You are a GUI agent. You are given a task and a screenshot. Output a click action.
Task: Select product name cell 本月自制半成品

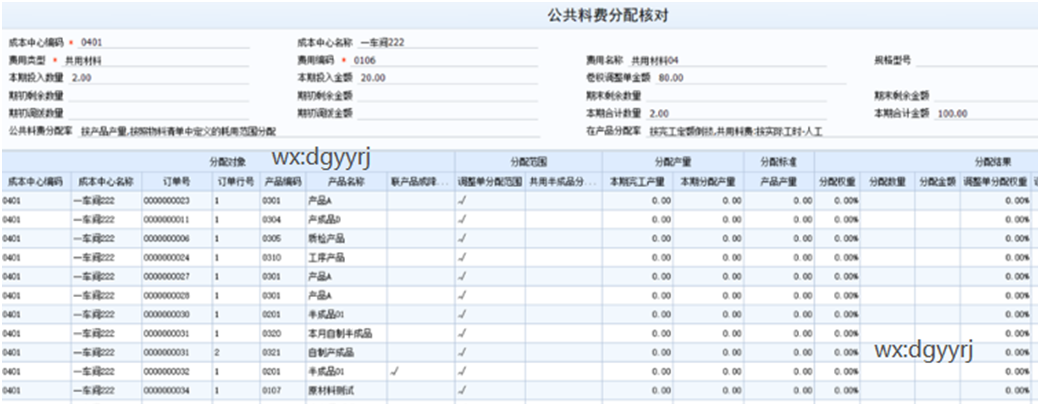347,334
